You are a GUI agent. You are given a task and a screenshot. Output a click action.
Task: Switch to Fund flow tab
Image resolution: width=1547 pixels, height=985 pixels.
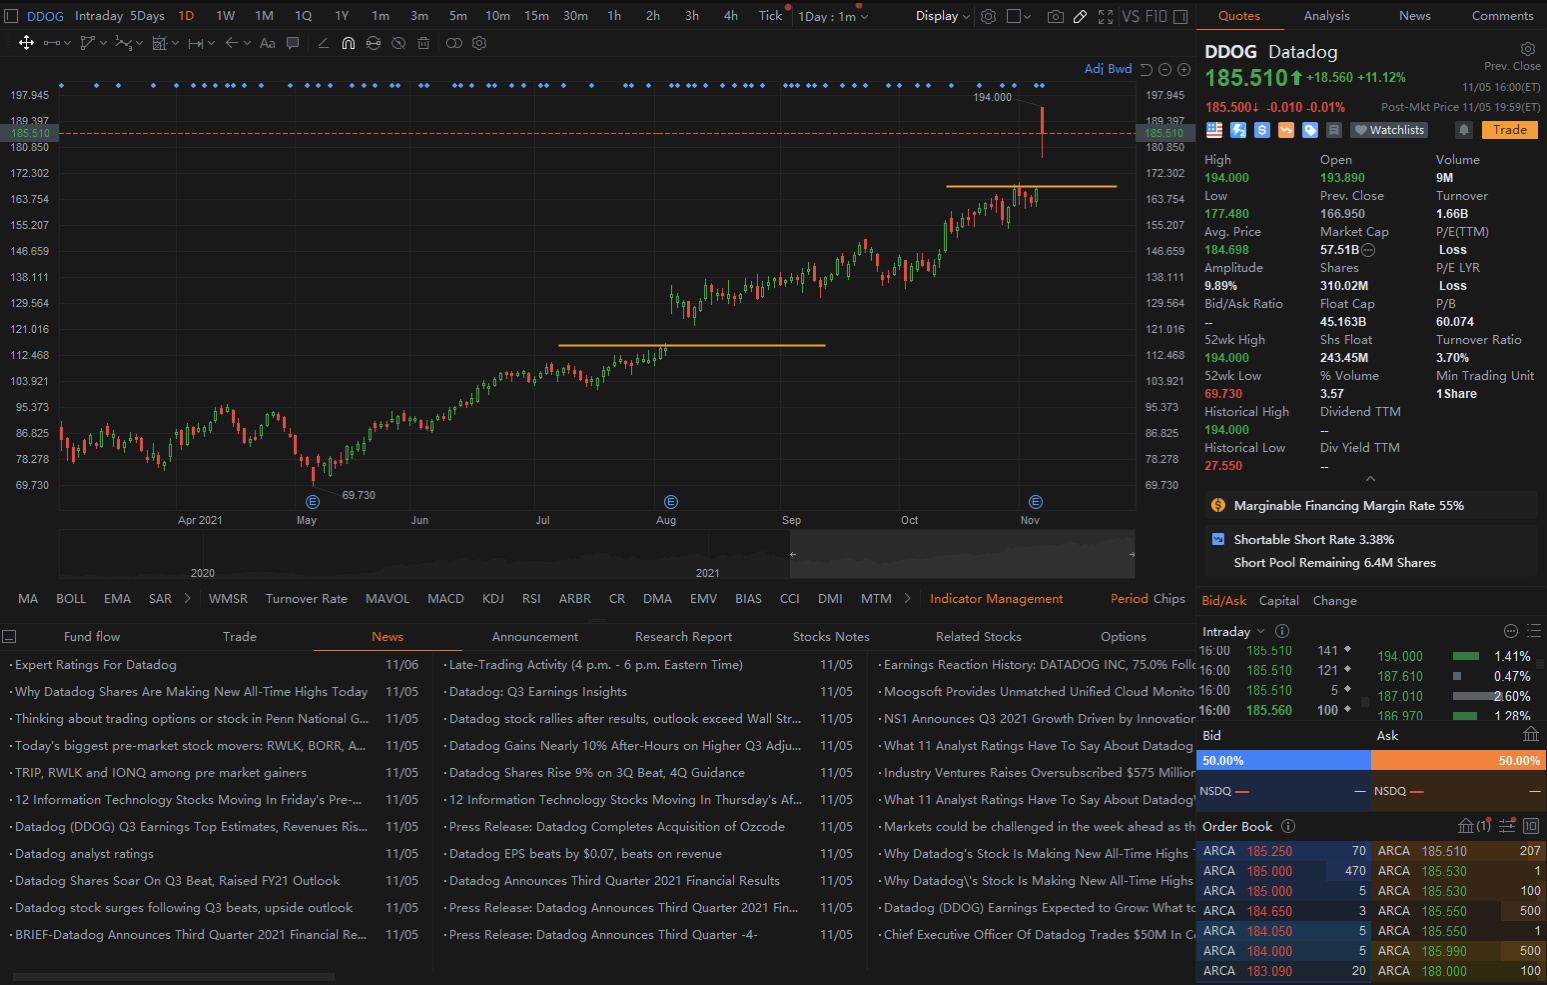[x=92, y=637]
